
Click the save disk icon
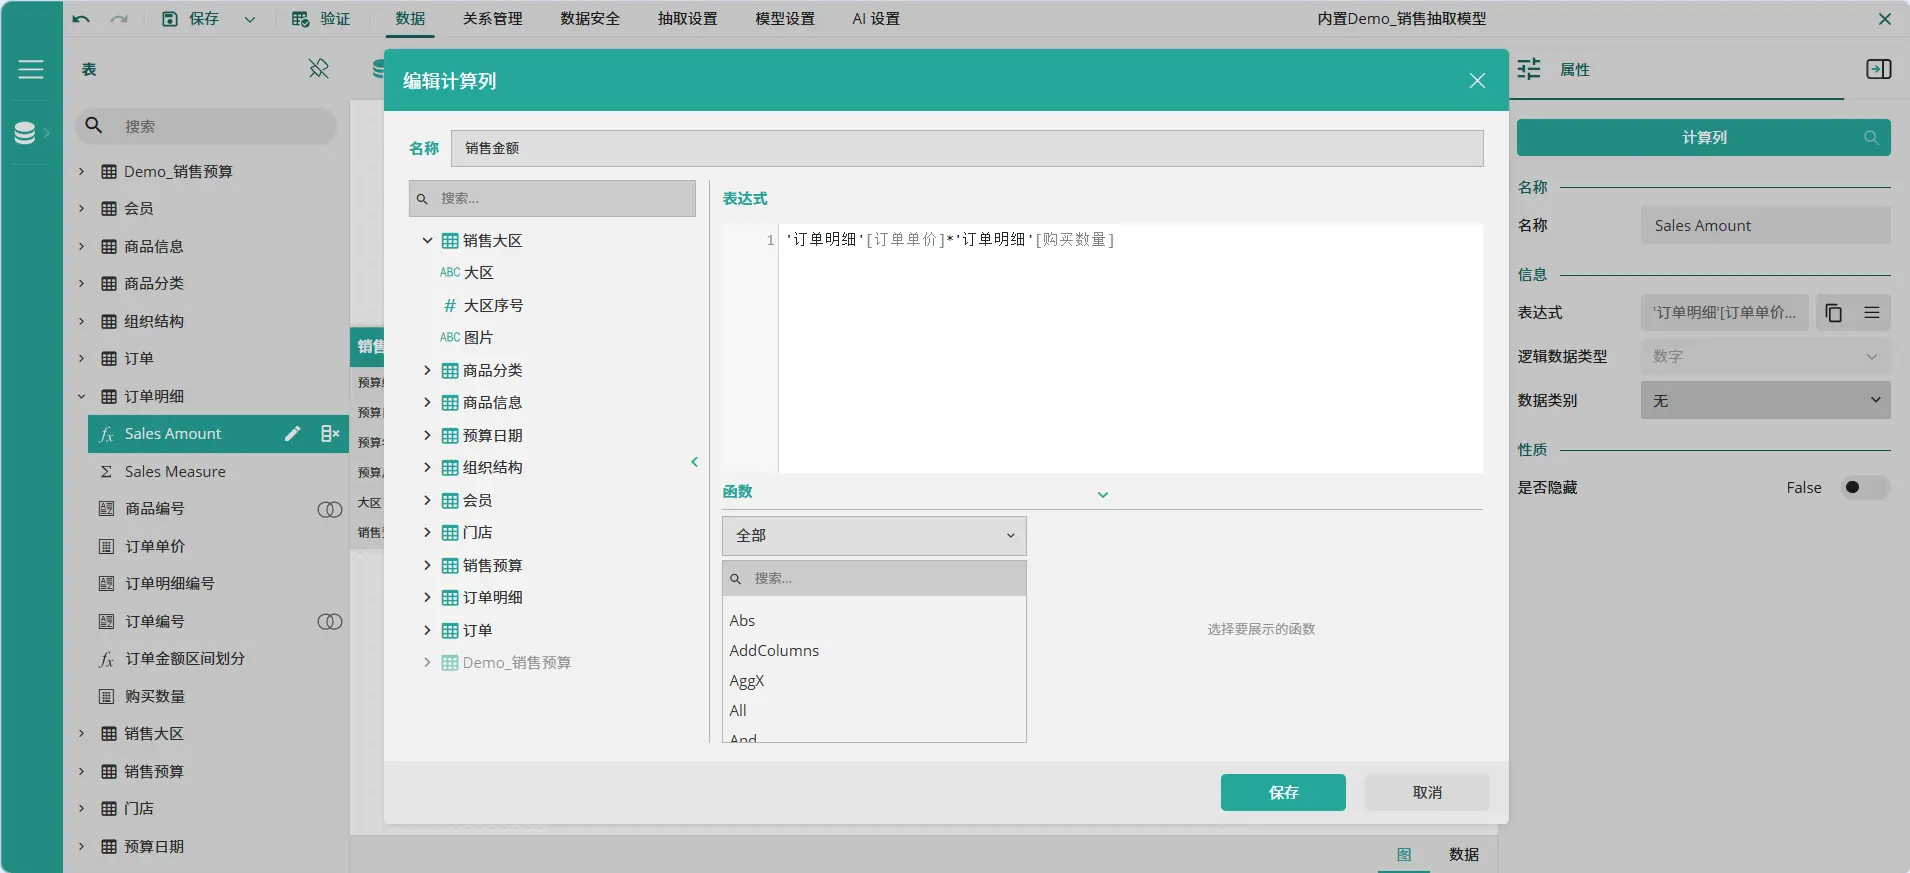170,19
